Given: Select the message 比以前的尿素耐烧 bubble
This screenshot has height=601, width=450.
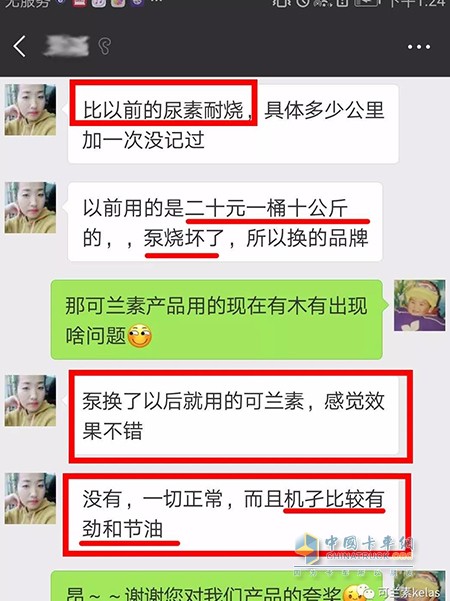Looking at the screenshot, I should point(233,124).
